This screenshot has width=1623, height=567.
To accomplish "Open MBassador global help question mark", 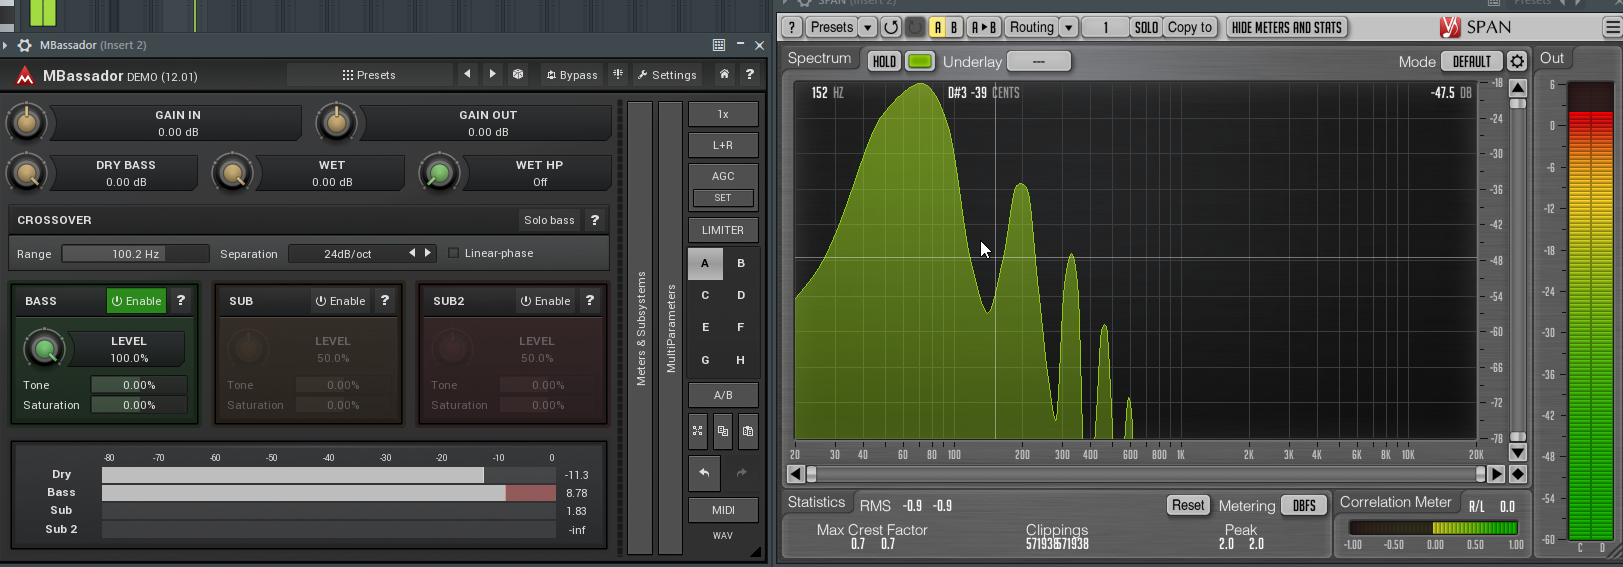I will [x=749, y=74].
